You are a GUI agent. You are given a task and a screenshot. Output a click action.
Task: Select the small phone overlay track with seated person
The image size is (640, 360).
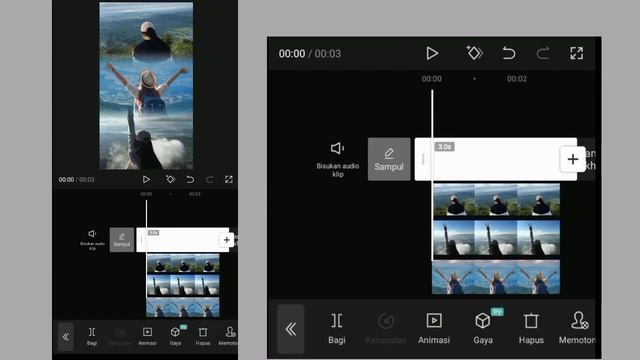click(183, 263)
